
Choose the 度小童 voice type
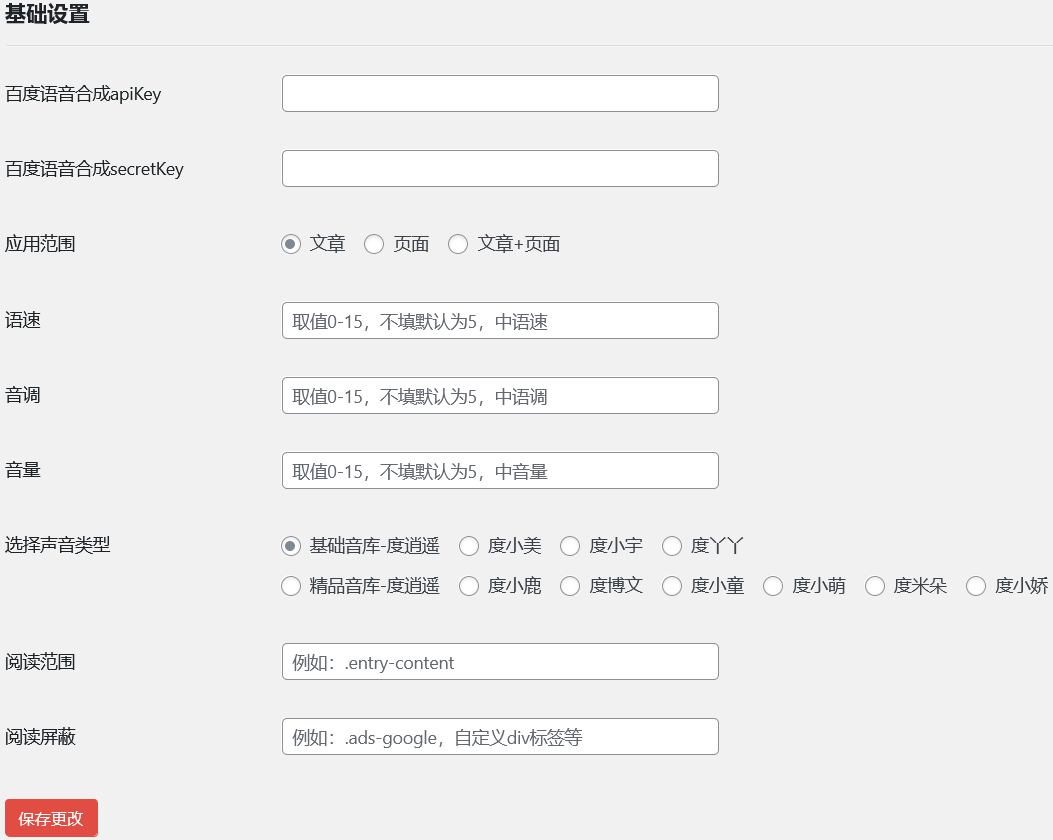(x=672, y=586)
